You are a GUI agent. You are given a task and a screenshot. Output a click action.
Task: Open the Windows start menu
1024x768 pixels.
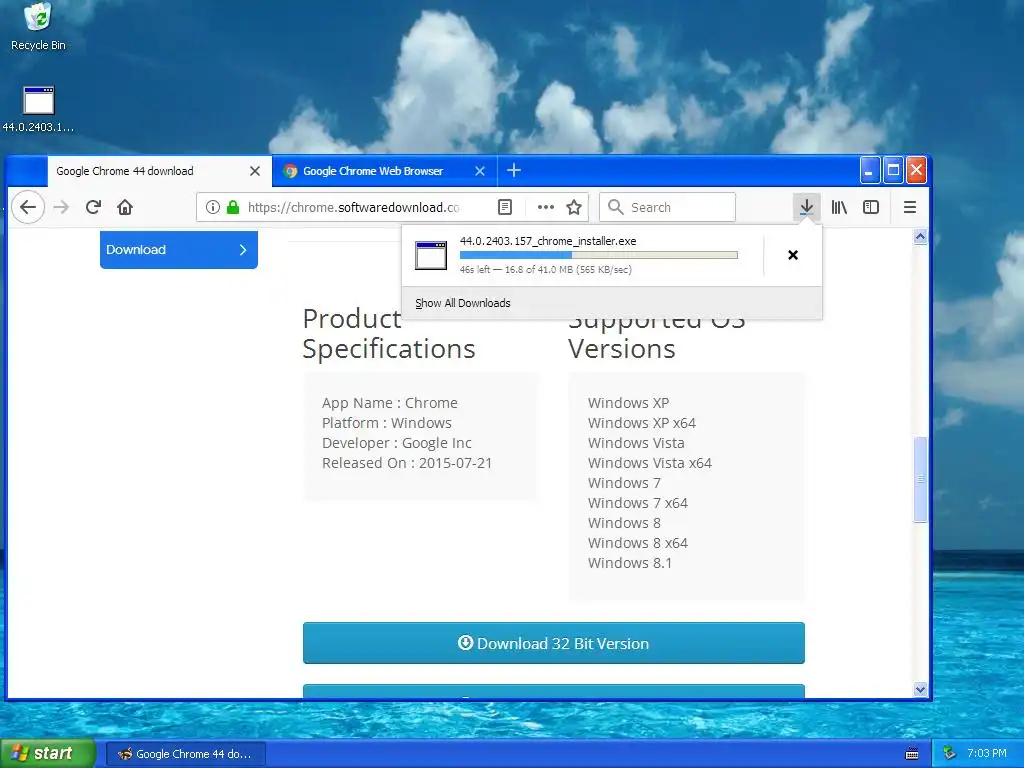coord(48,754)
